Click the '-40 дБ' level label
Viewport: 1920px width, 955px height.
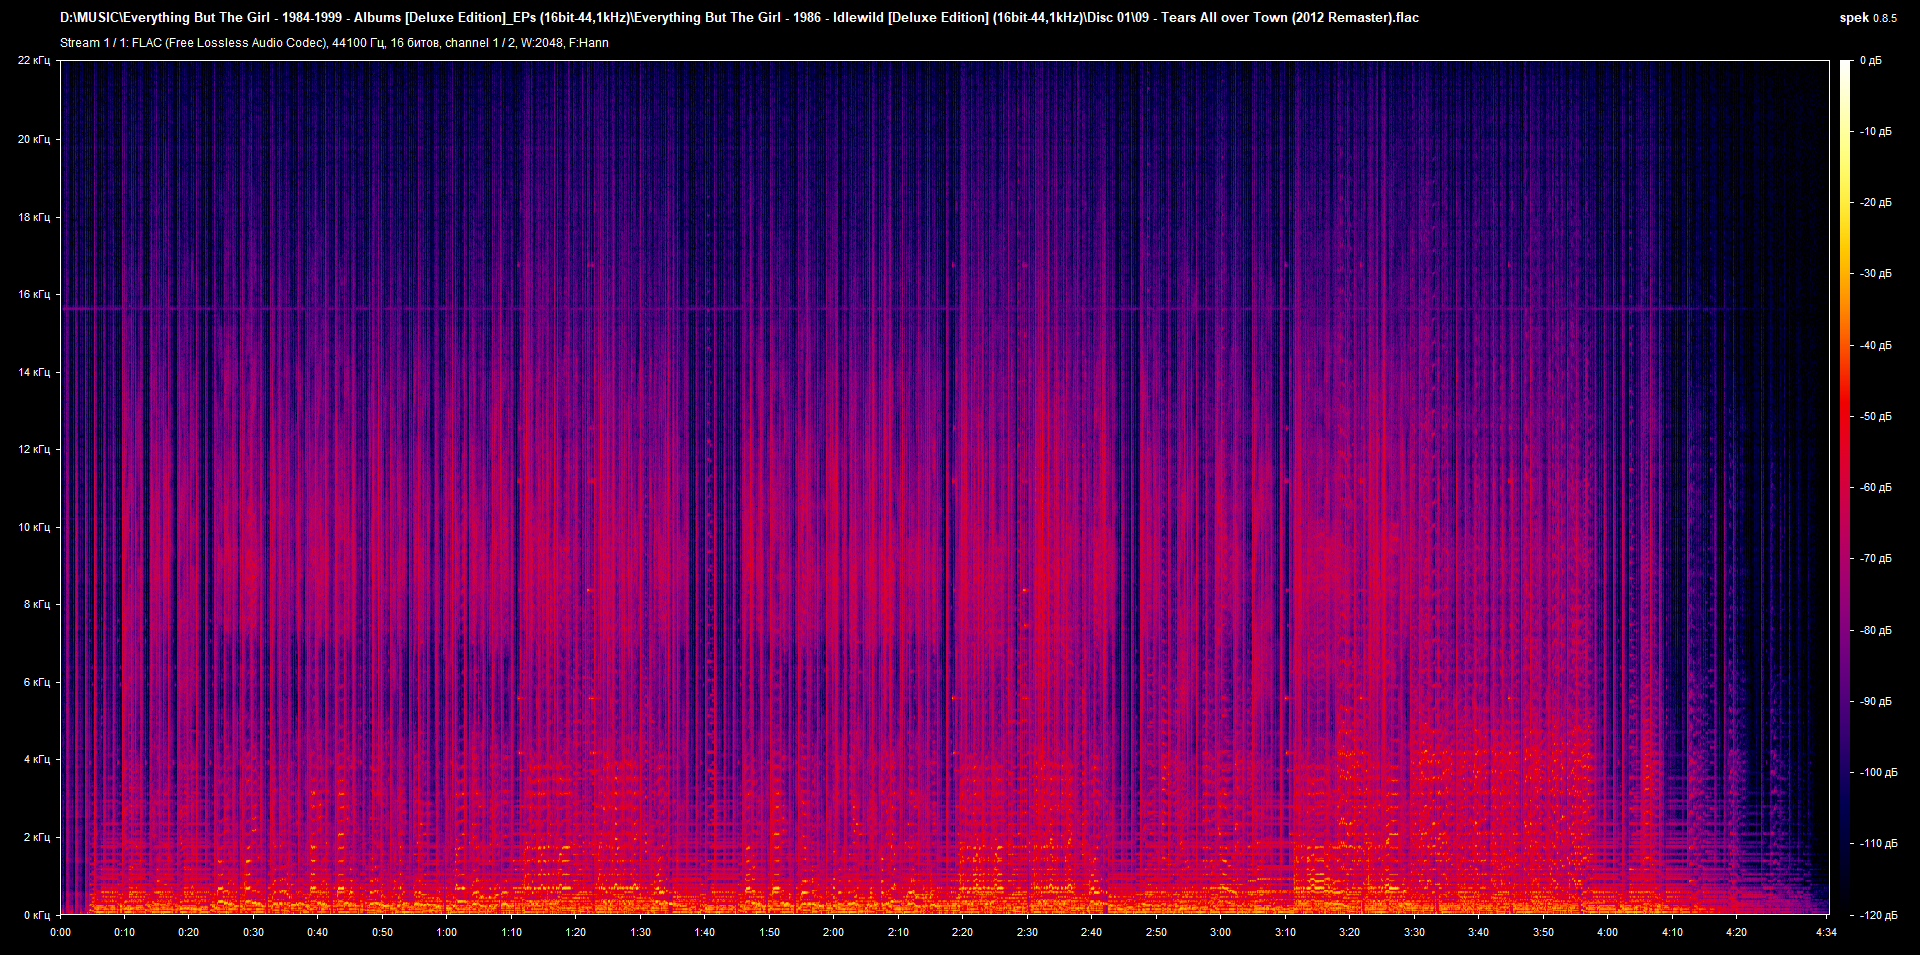coord(1875,346)
